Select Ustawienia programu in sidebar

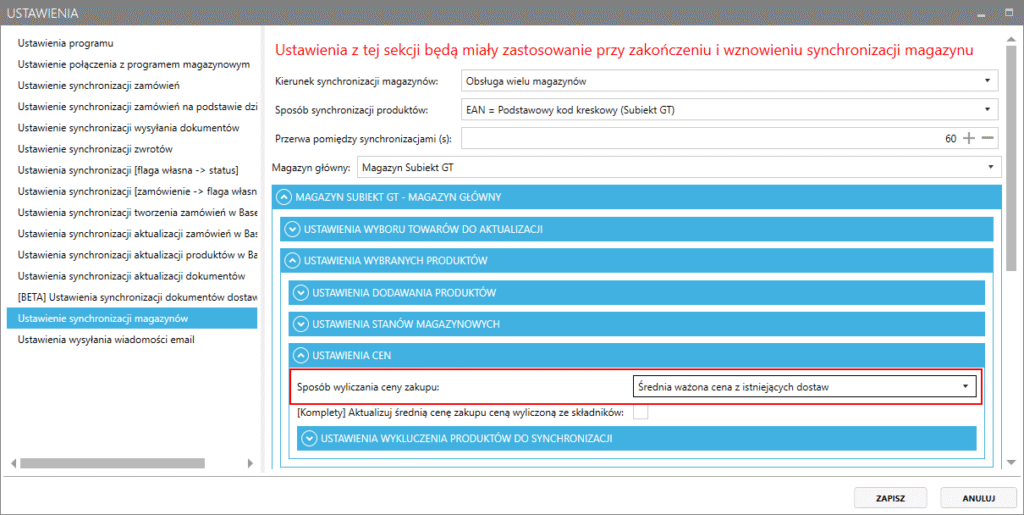pyautogui.click(x=65, y=43)
